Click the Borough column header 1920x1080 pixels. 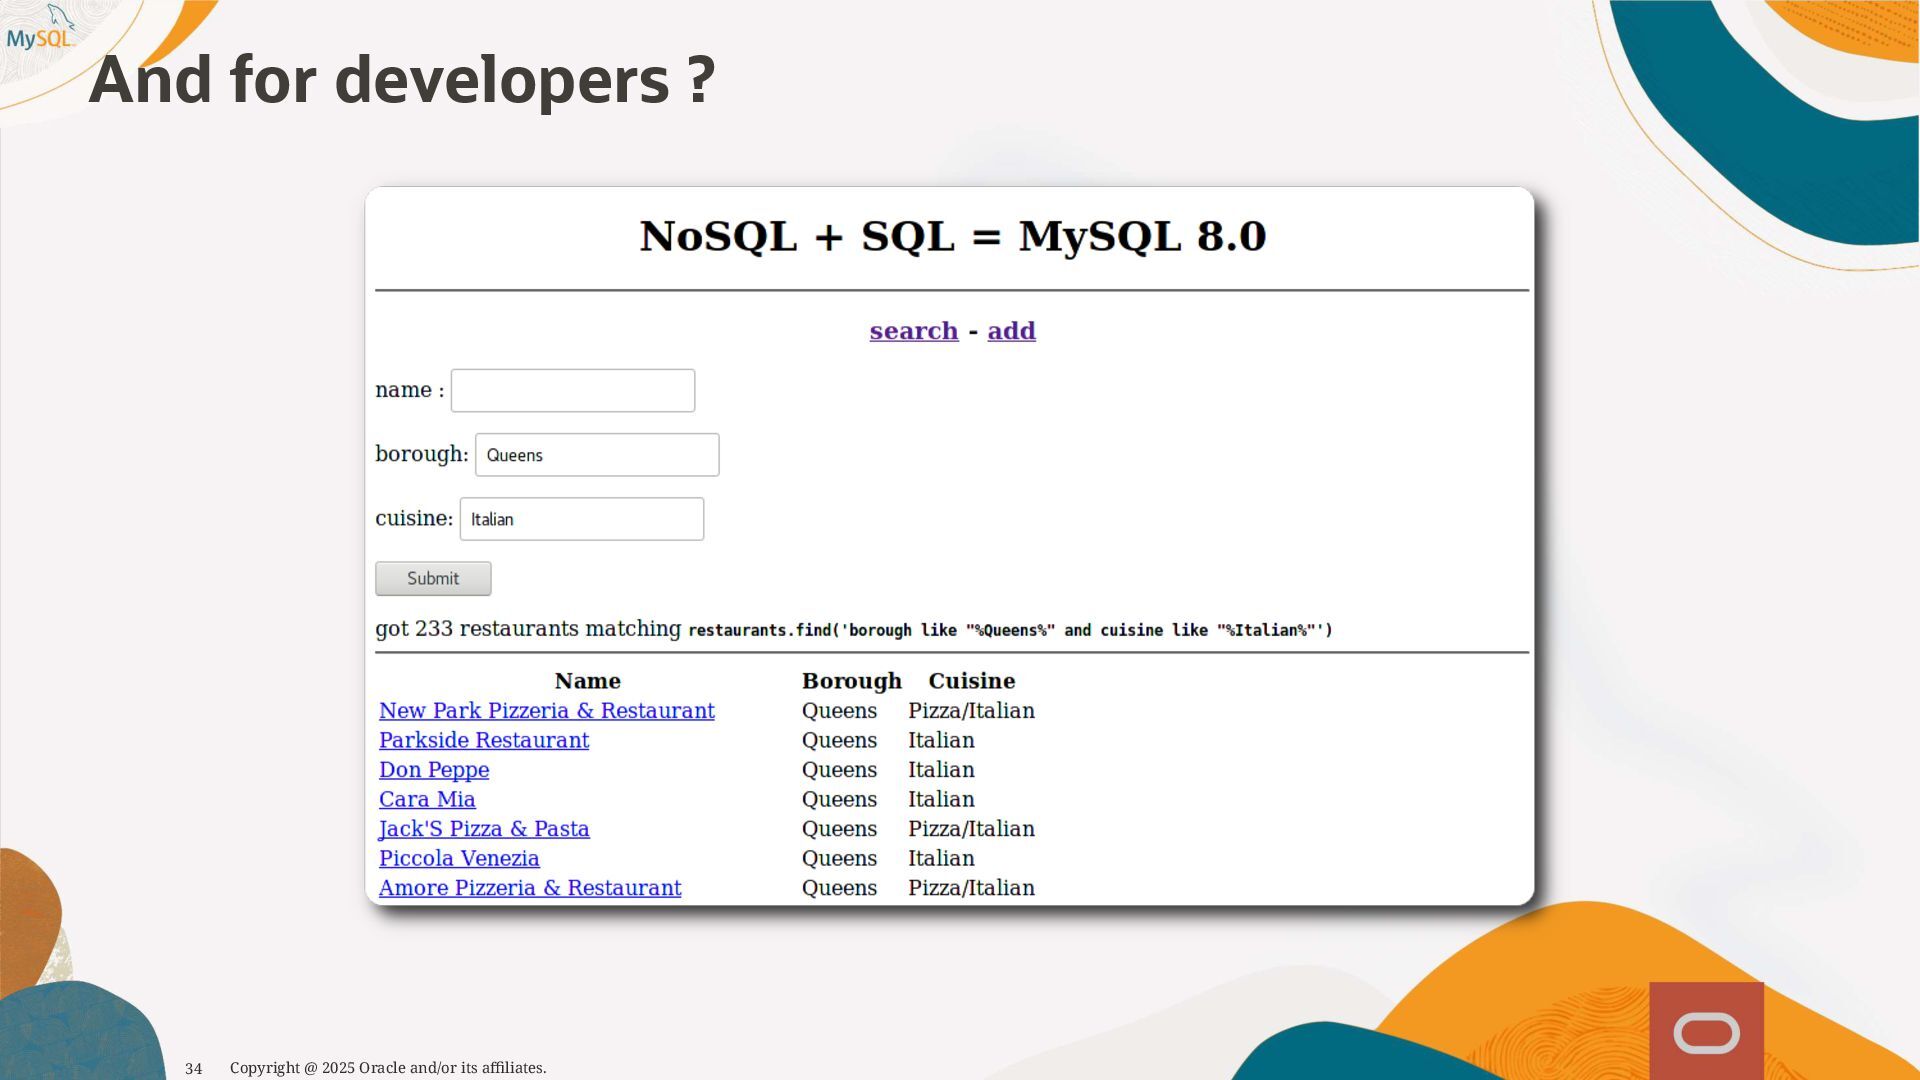(x=851, y=681)
